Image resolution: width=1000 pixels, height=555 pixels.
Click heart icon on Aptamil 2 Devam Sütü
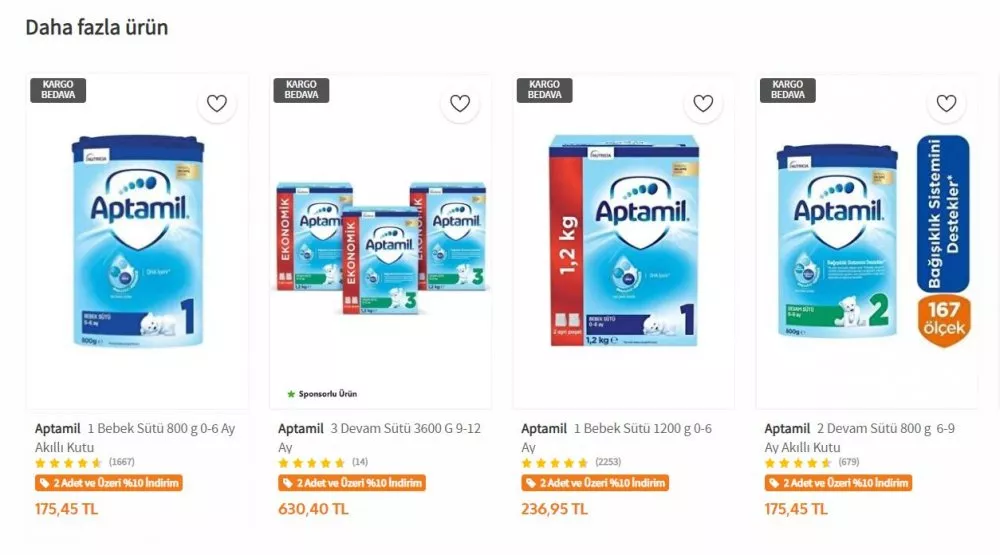tap(946, 103)
